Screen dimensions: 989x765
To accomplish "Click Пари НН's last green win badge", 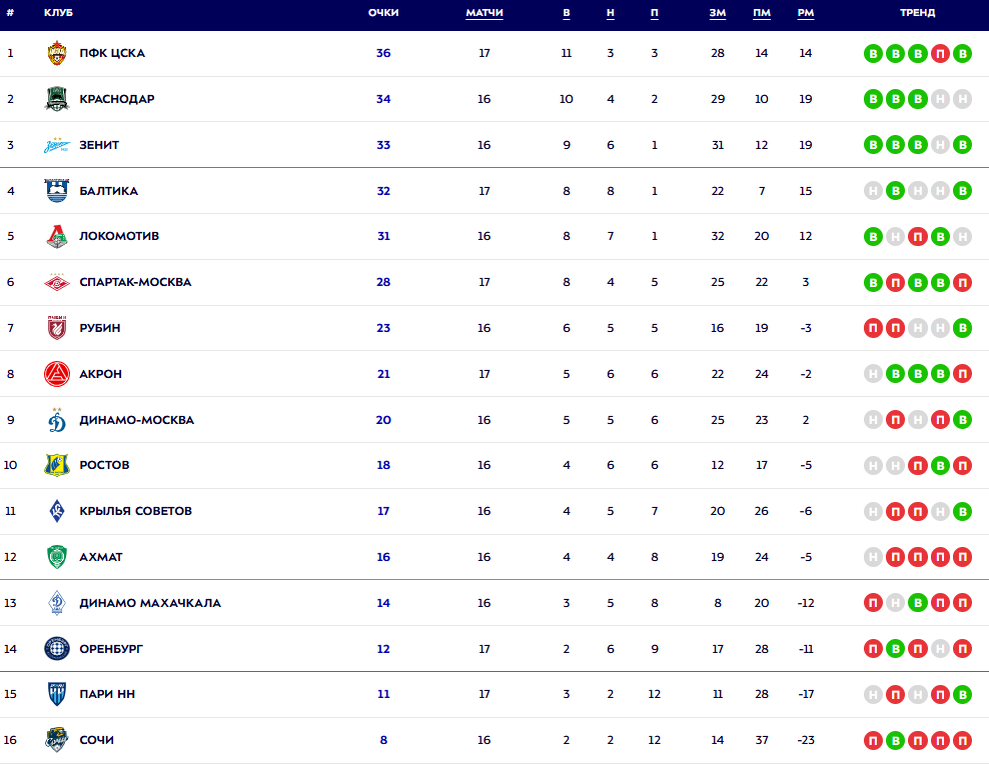I will [x=962, y=695].
